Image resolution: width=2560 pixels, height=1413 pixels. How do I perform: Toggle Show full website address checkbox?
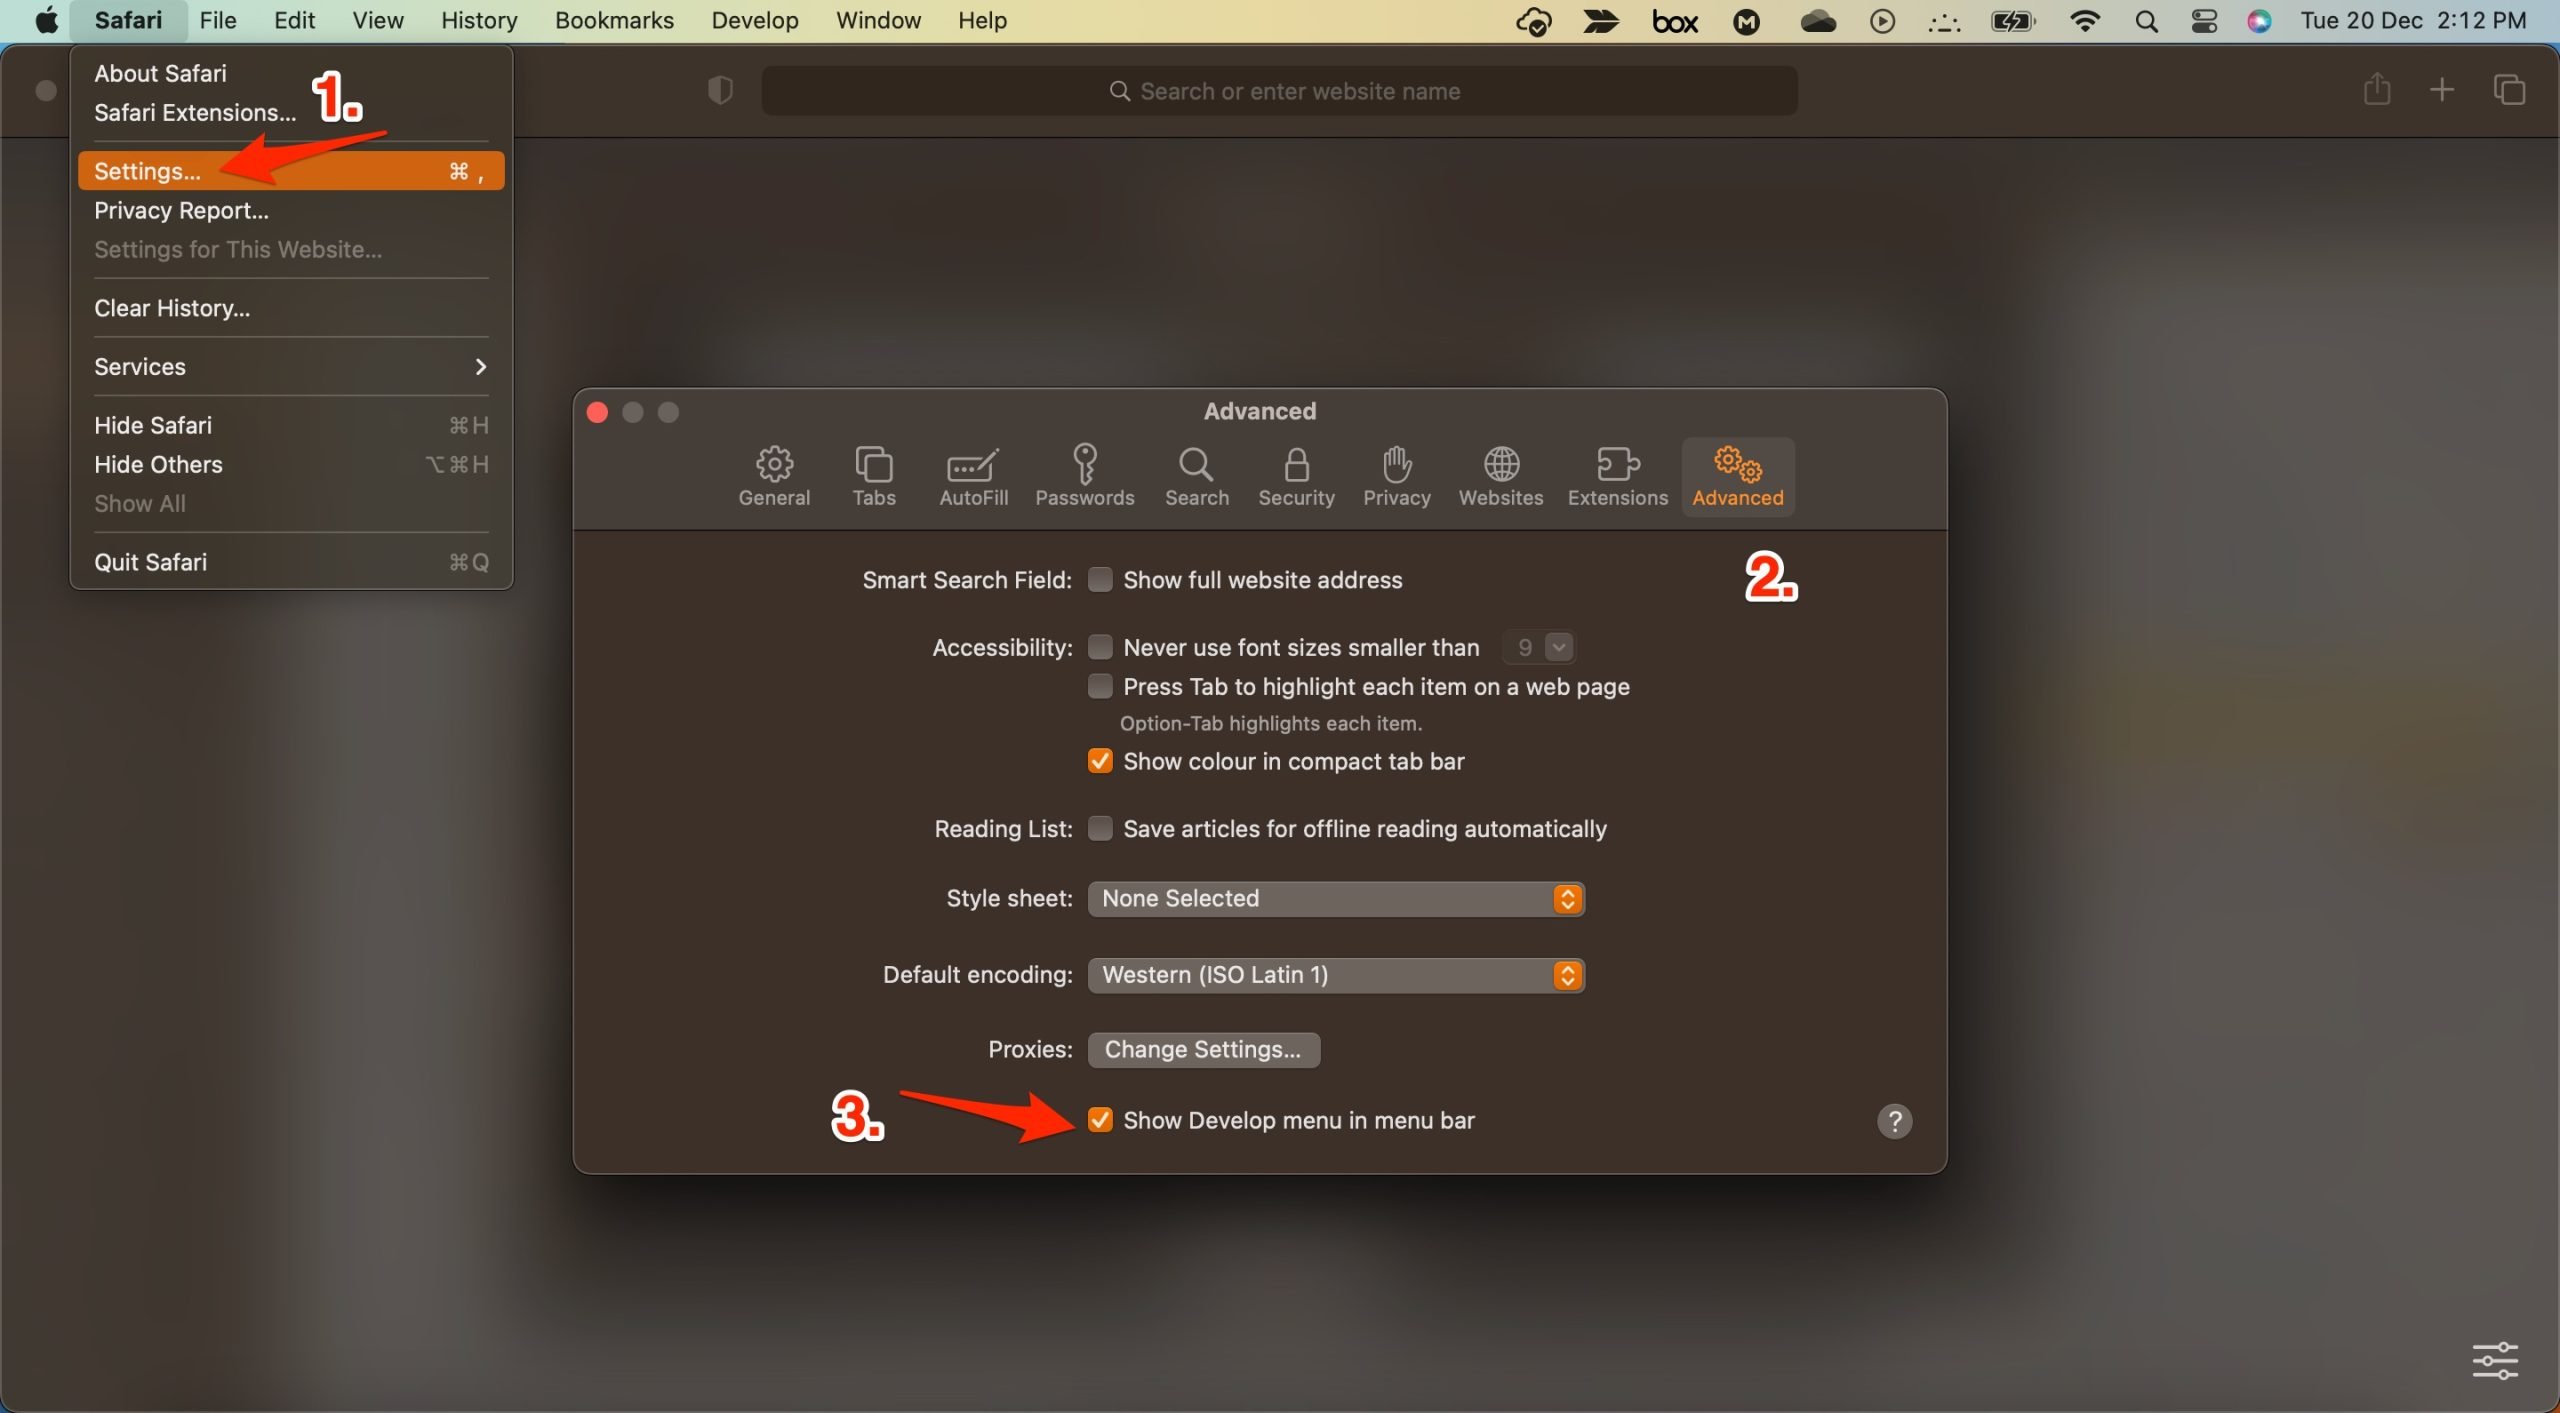(1099, 581)
